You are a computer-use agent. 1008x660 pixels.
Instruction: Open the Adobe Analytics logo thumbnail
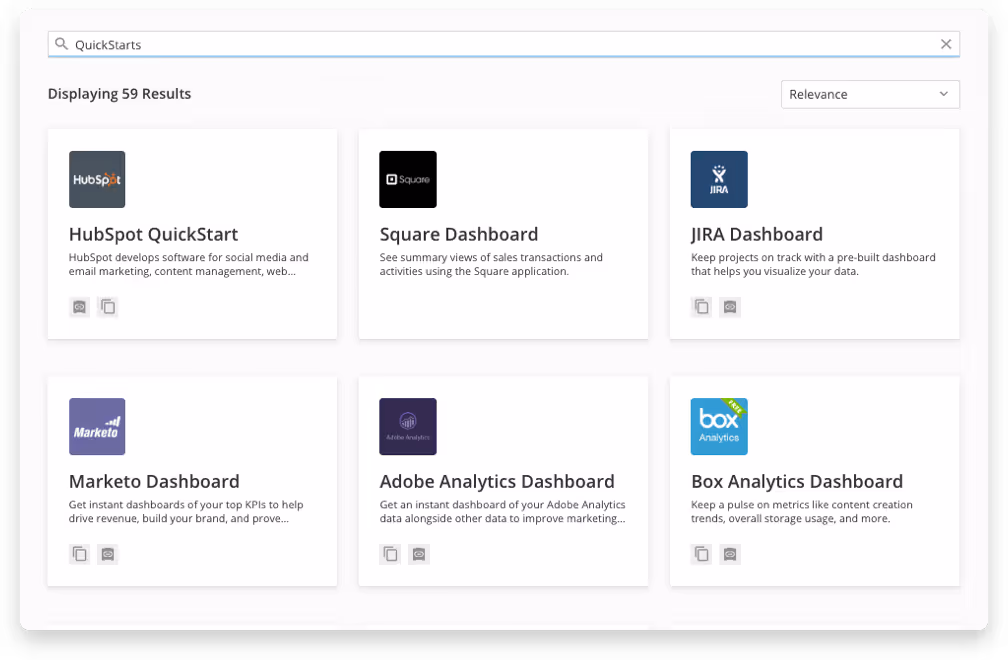coord(408,426)
